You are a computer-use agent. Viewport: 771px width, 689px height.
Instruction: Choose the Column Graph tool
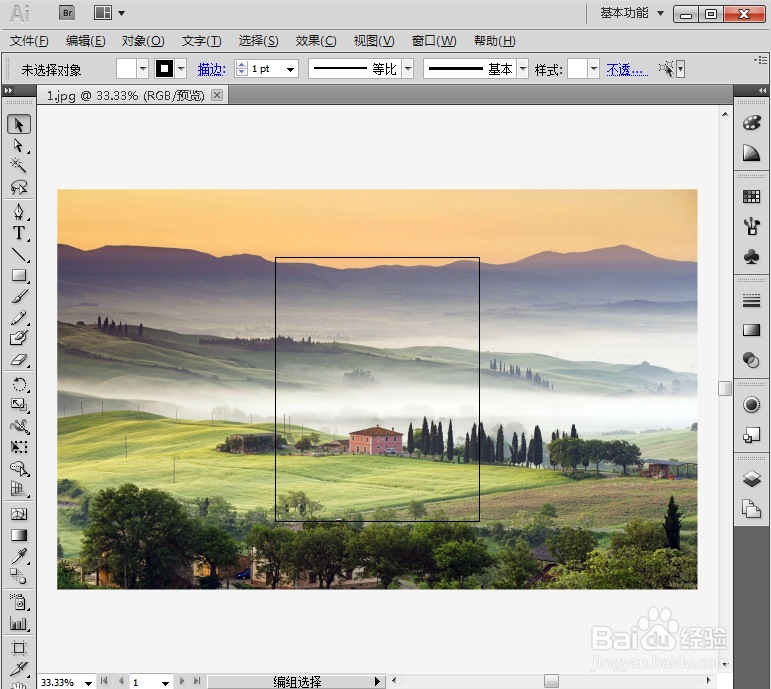19,624
